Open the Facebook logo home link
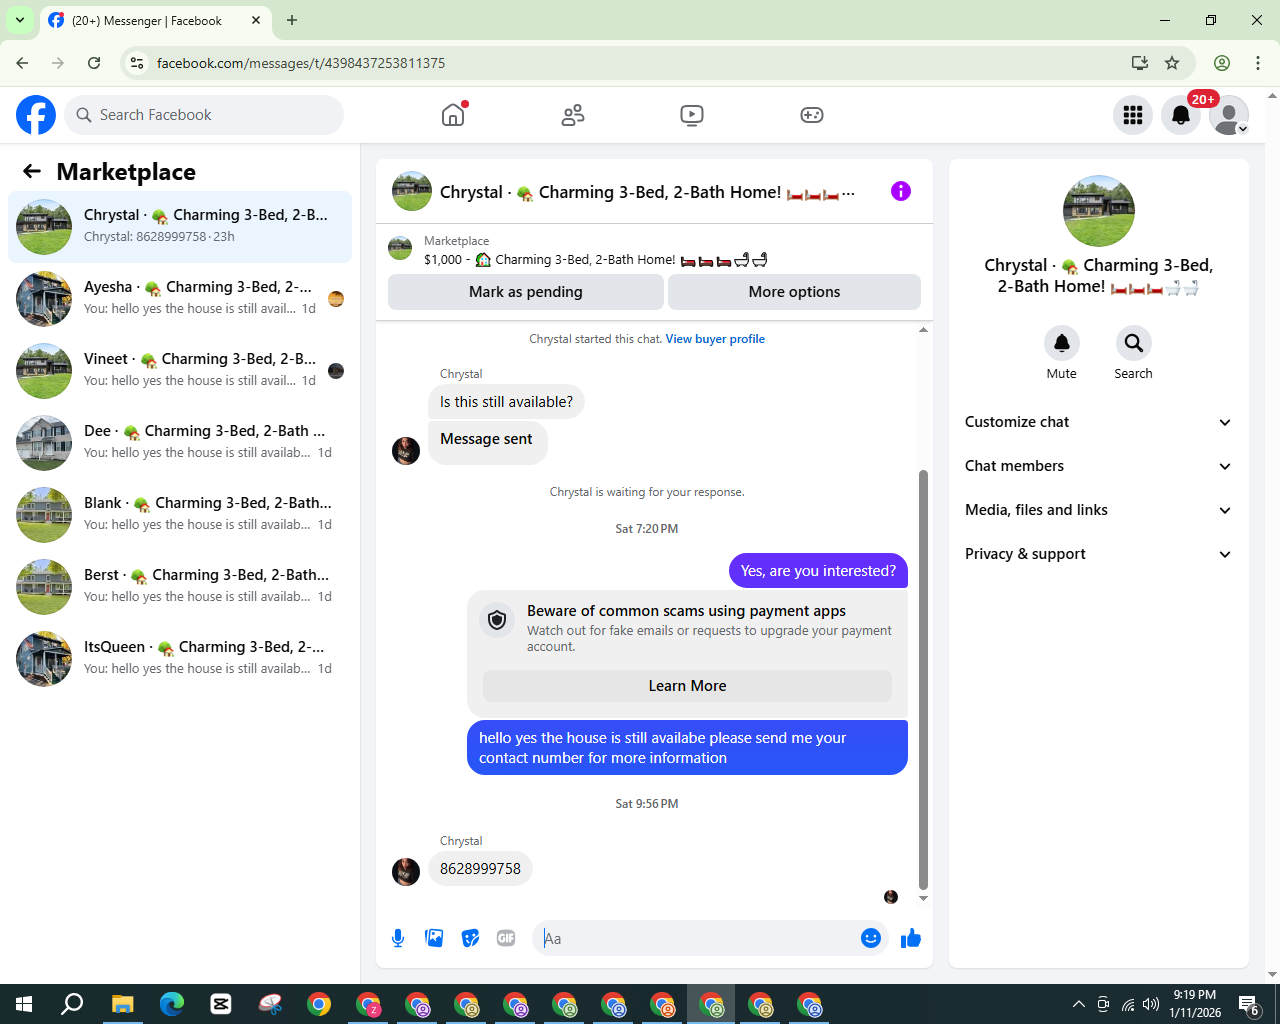The image size is (1280, 1024). (36, 115)
